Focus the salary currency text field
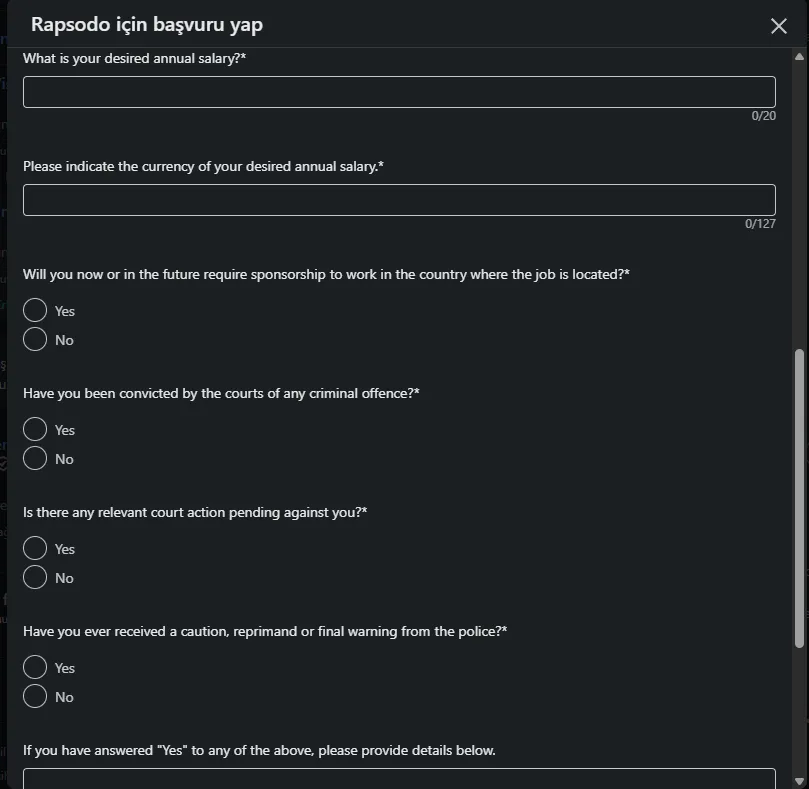 399,200
